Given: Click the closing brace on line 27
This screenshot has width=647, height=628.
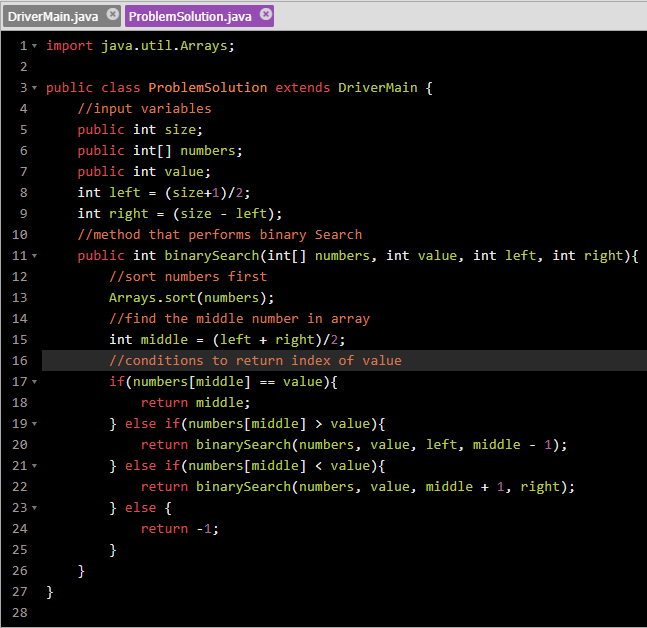Looking at the screenshot, I should [x=50, y=592].
